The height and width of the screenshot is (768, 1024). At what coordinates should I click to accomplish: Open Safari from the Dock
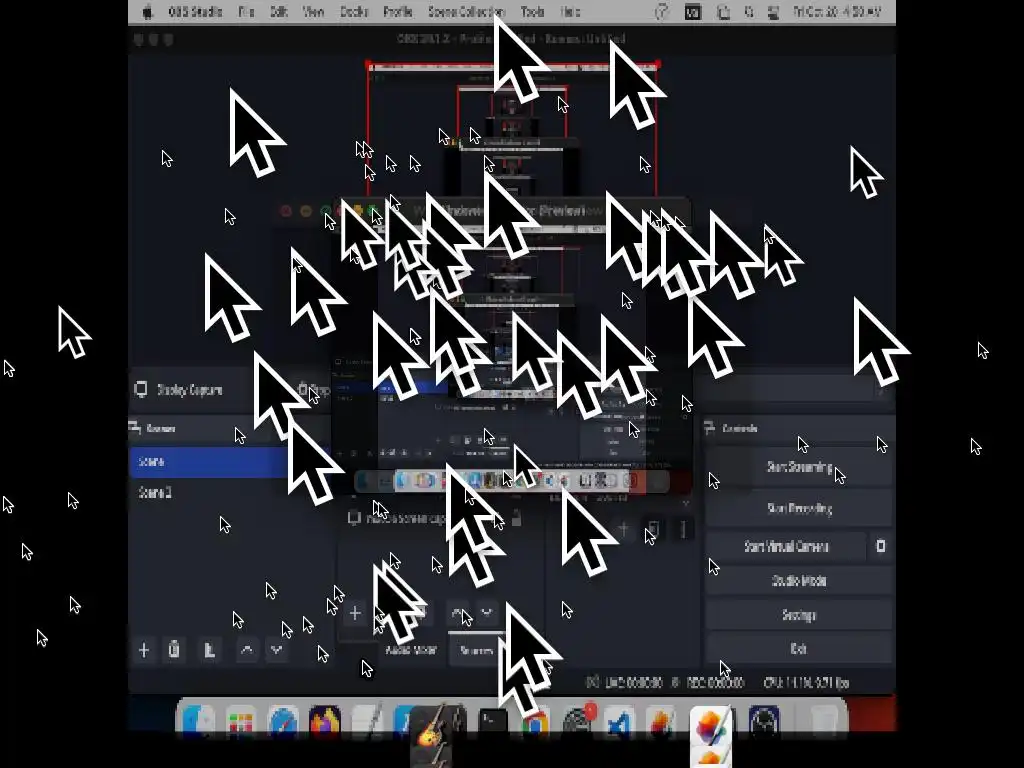pyautogui.click(x=283, y=722)
